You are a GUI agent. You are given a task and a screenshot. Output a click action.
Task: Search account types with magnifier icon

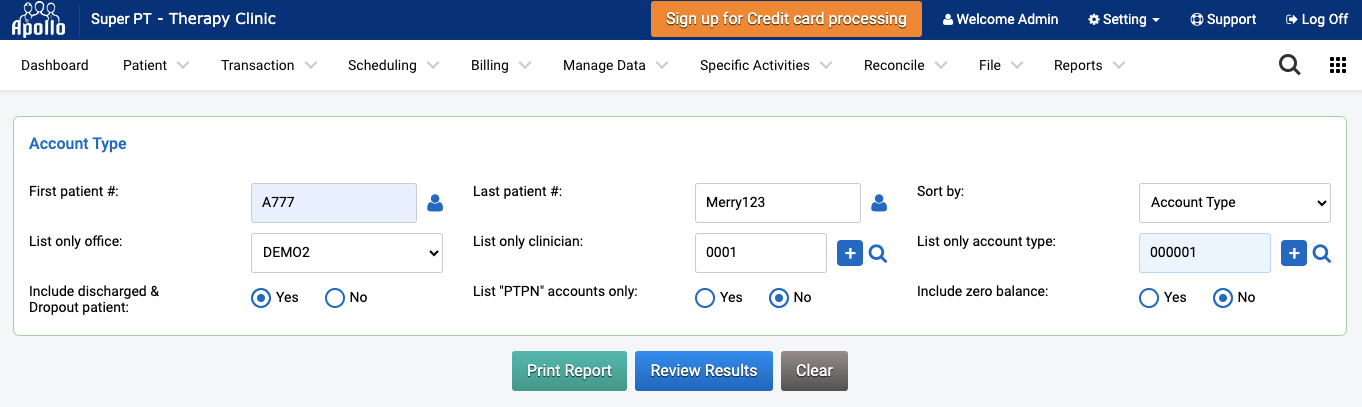[1322, 254]
